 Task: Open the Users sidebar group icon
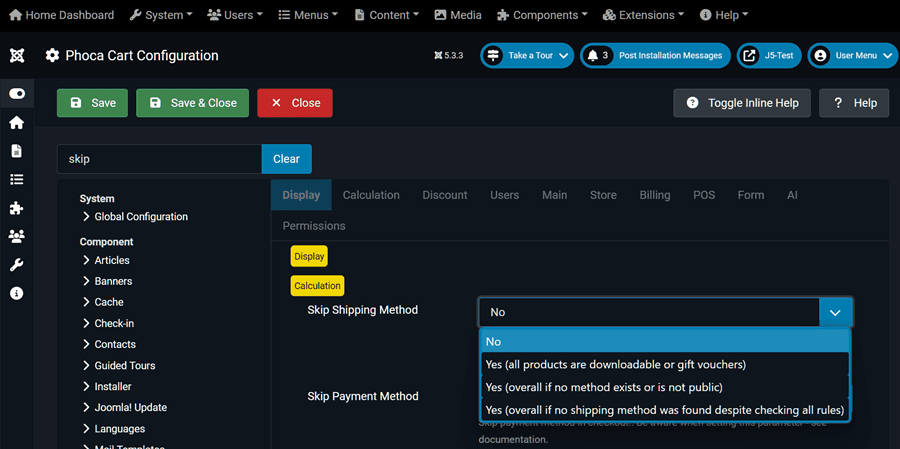(x=17, y=236)
